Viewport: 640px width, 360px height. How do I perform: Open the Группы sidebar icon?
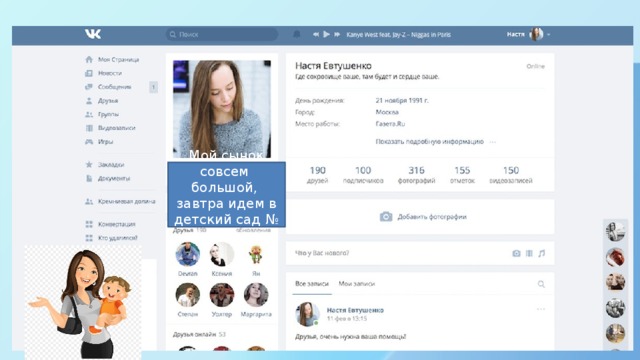(x=89, y=114)
